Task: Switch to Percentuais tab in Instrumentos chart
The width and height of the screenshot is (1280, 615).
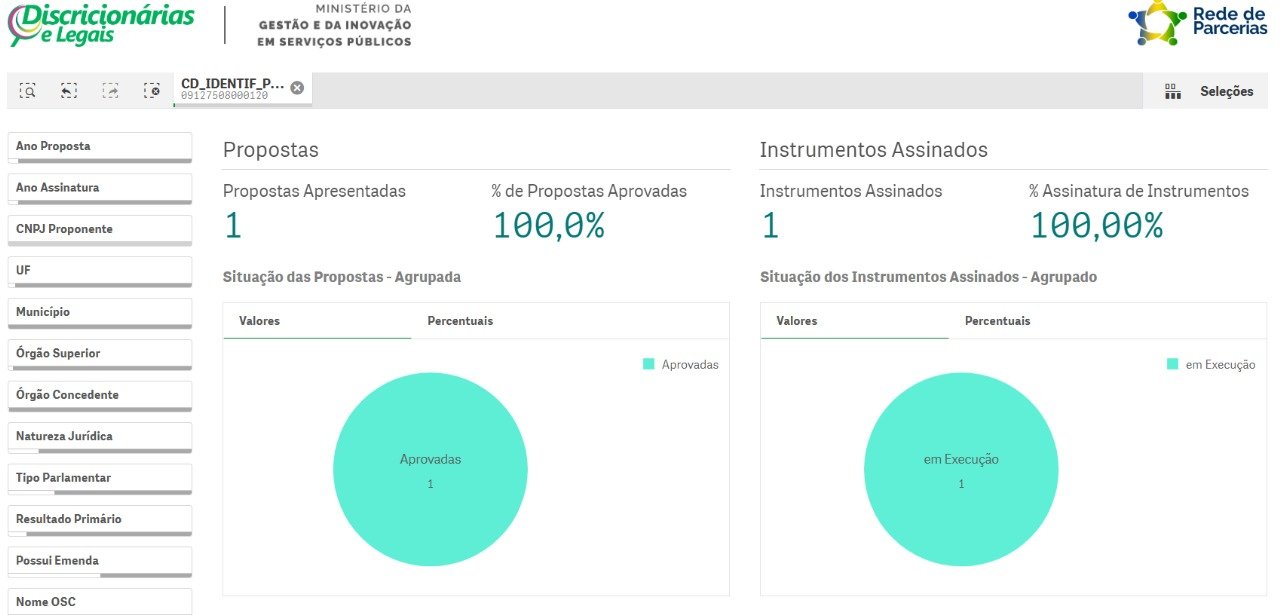Action: 997,321
